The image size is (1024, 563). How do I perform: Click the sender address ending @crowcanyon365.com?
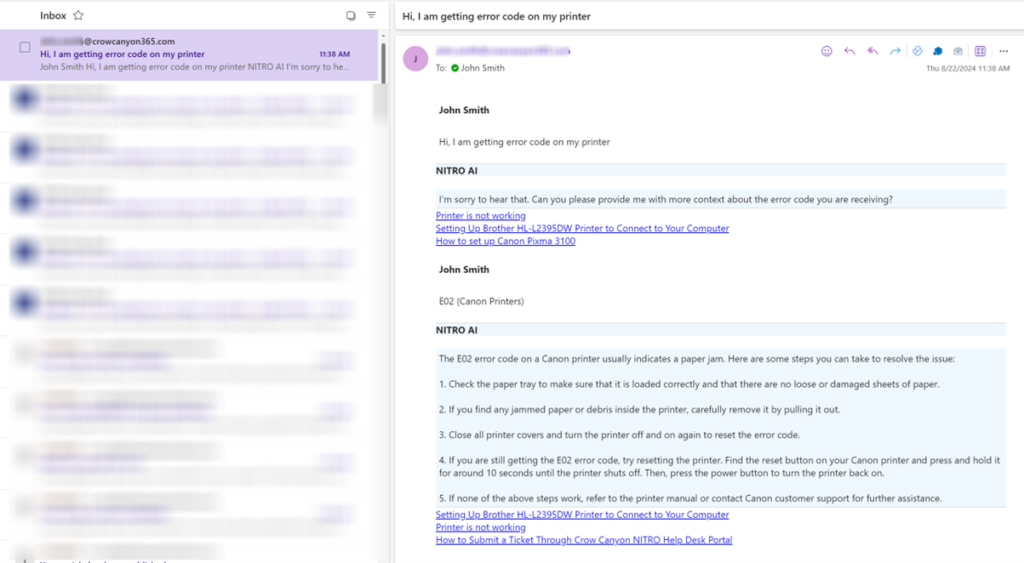[x=107, y=41]
